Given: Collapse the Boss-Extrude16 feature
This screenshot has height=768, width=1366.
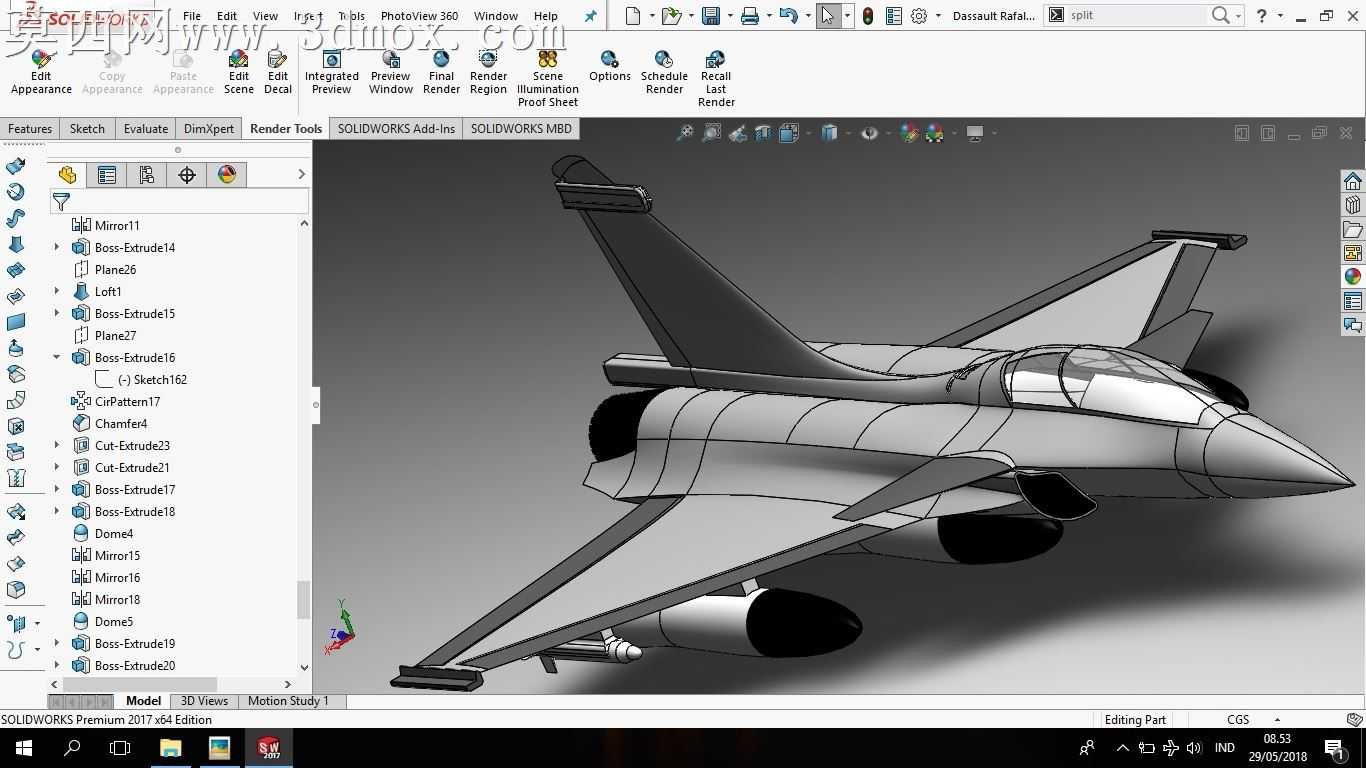Looking at the screenshot, I should pyautogui.click(x=57, y=357).
